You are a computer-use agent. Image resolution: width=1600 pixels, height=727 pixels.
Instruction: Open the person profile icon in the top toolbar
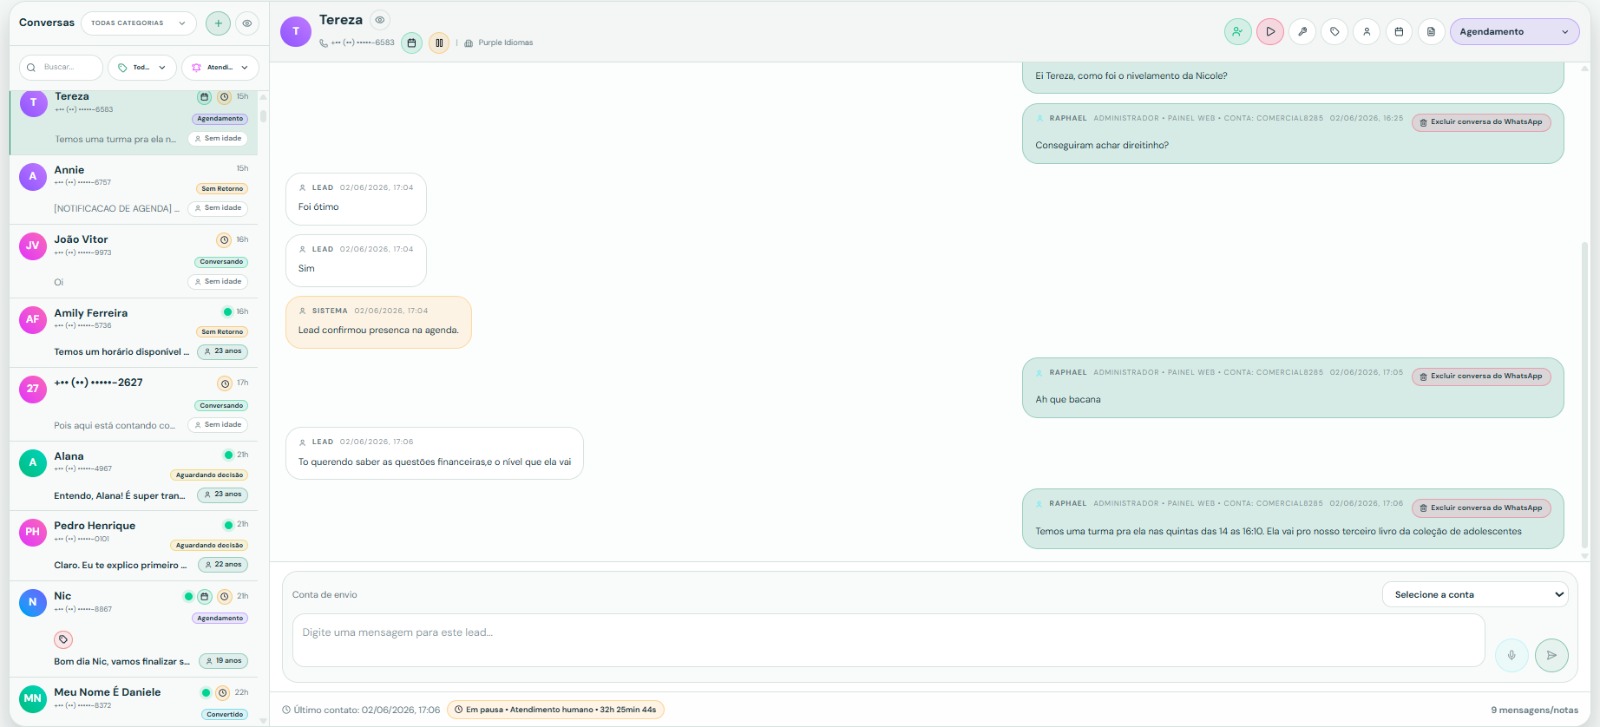(1366, 32)
